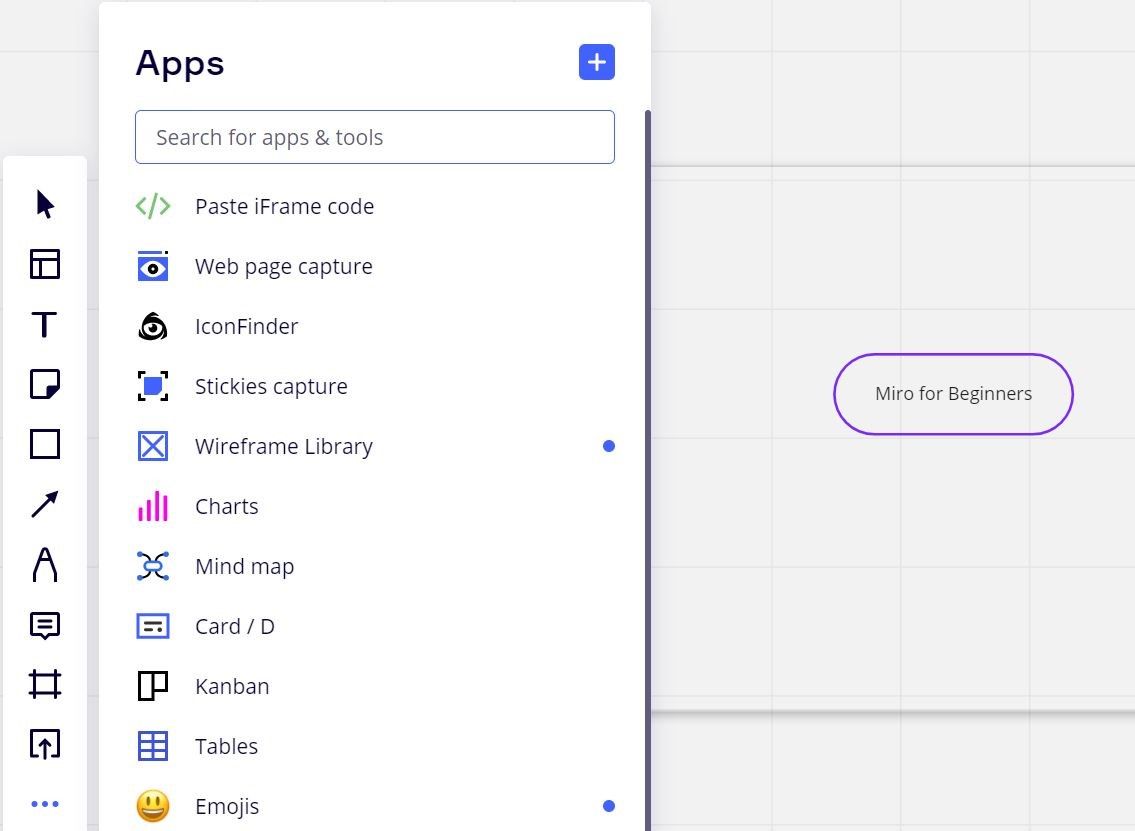Image resolution: width=1135 pixels, height=831 pixels.
Task: Select the comment tool
Action: [45, 626]
